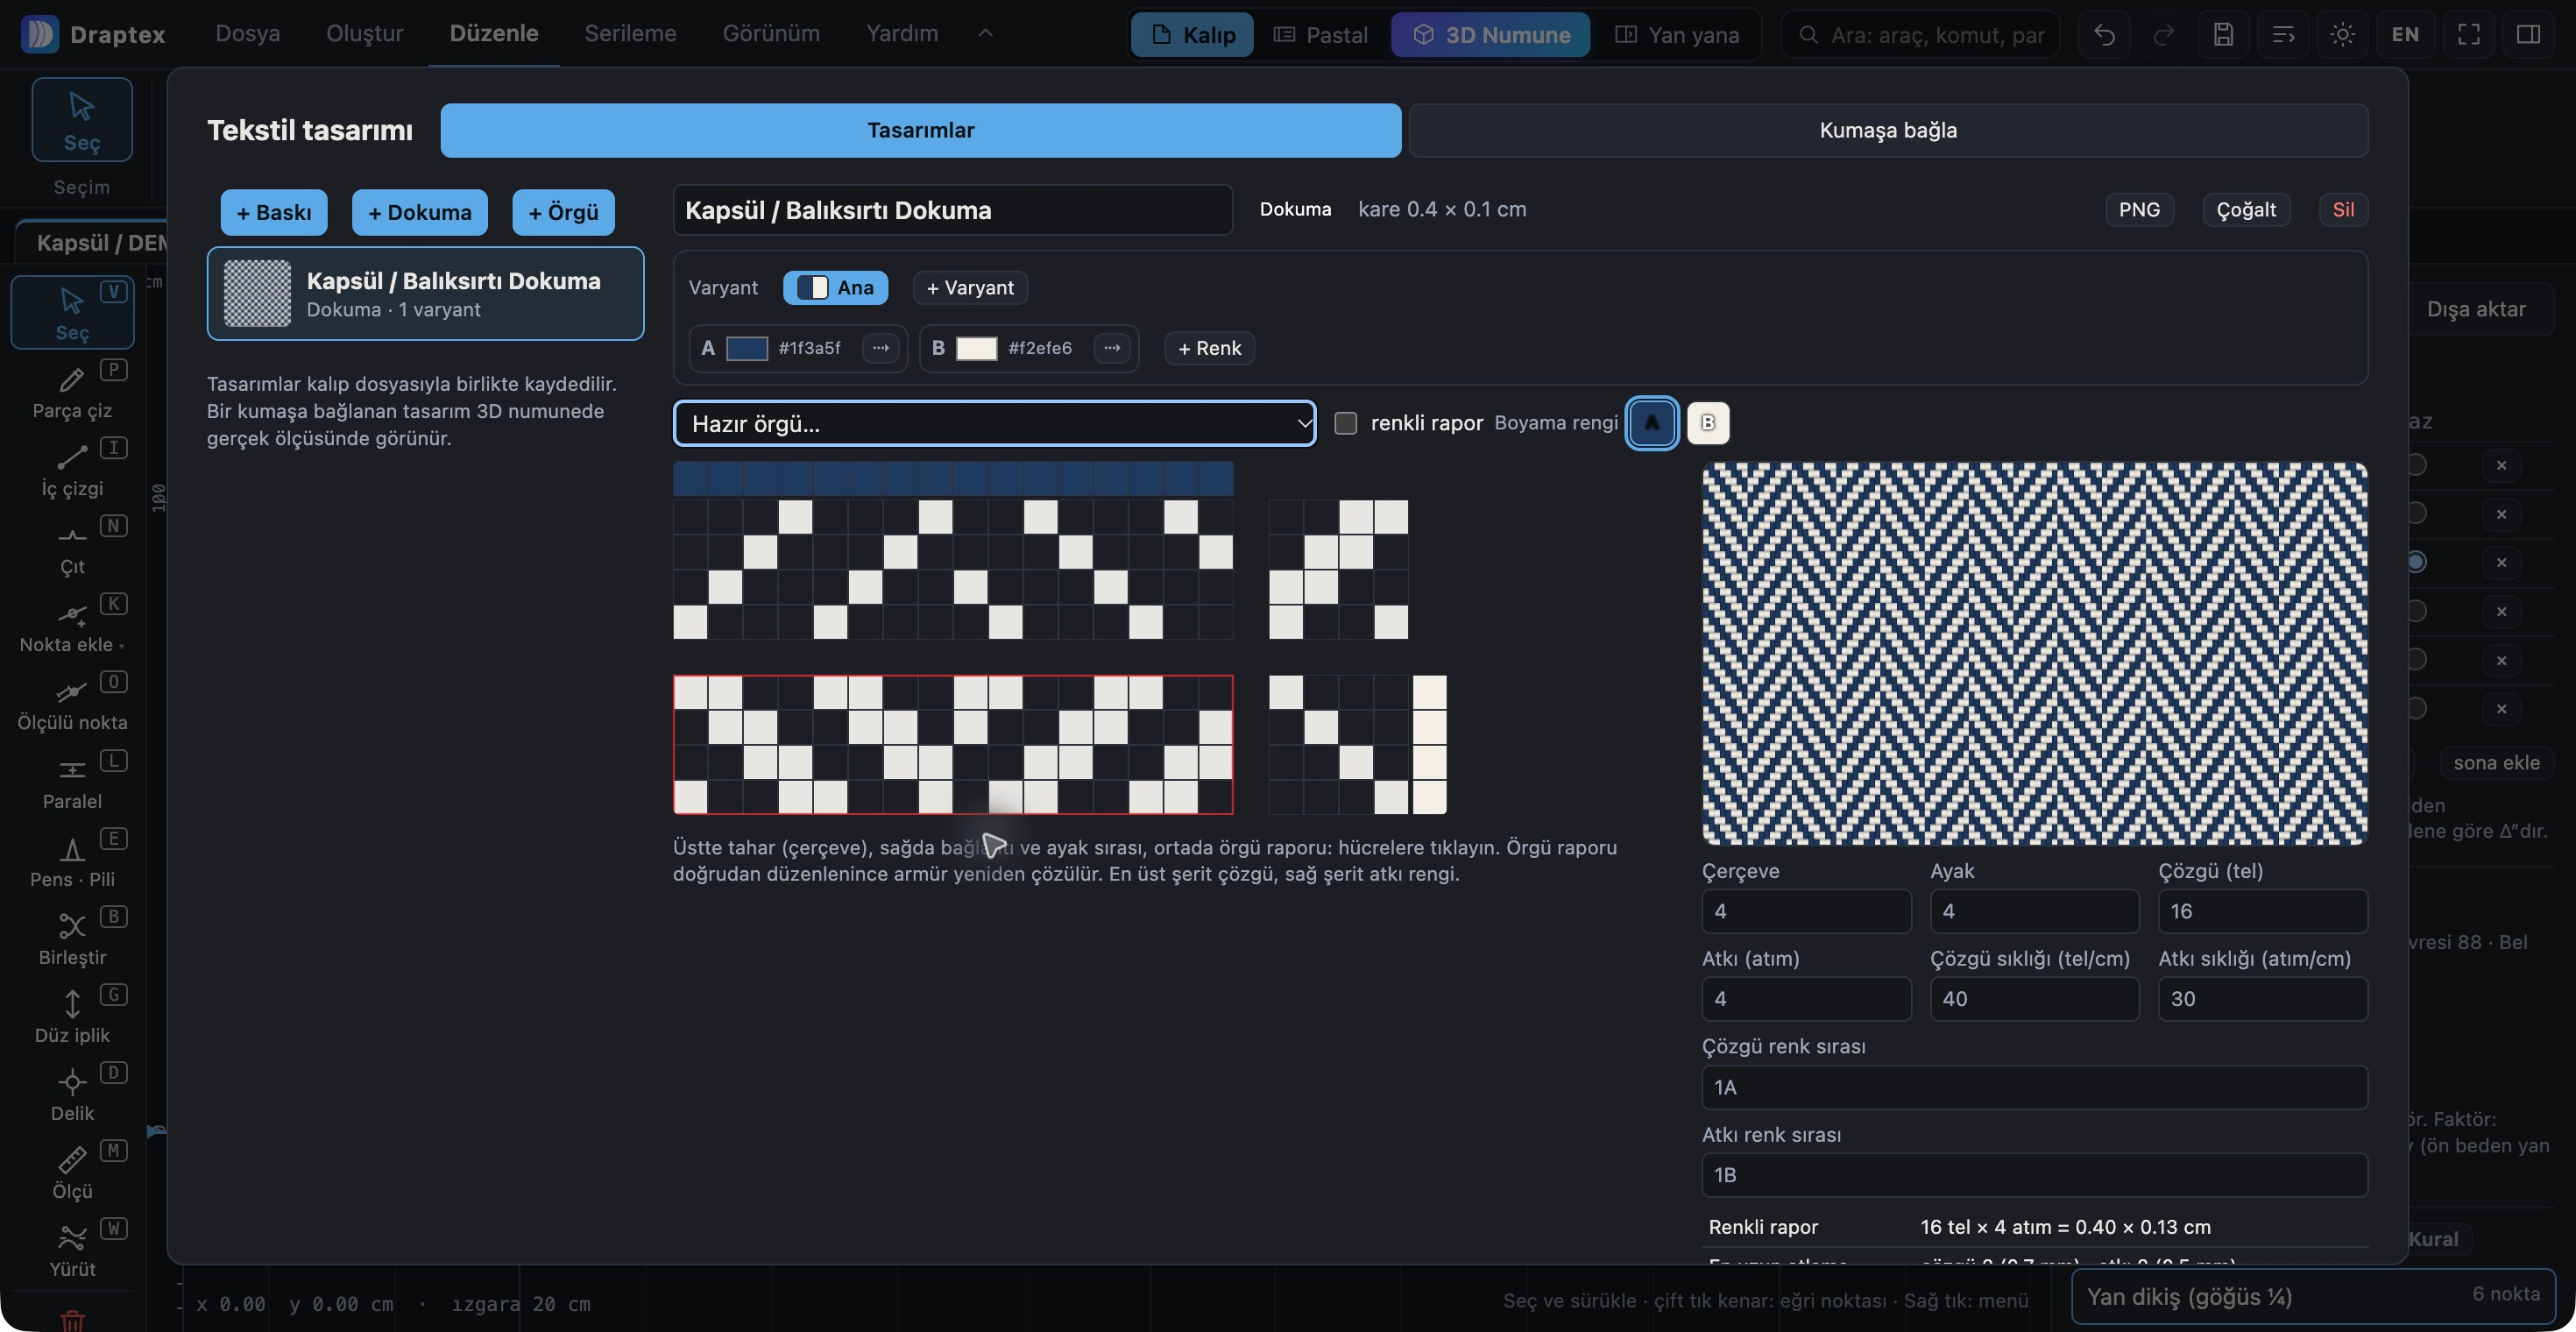
Task: Click the + Örgü button
Action: 563,212
